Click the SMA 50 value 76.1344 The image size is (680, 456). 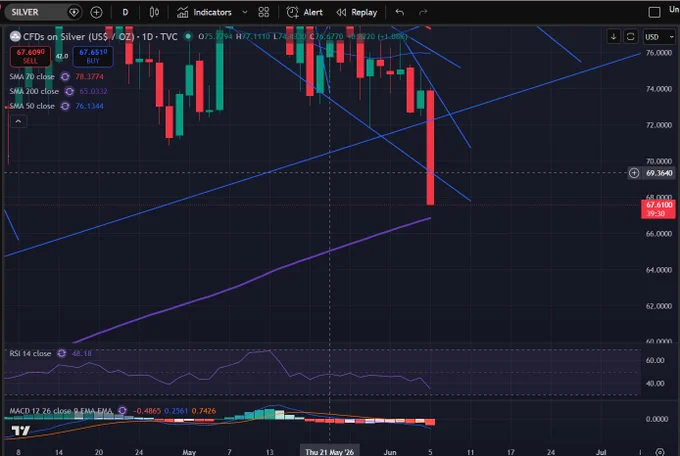[89, 106]
